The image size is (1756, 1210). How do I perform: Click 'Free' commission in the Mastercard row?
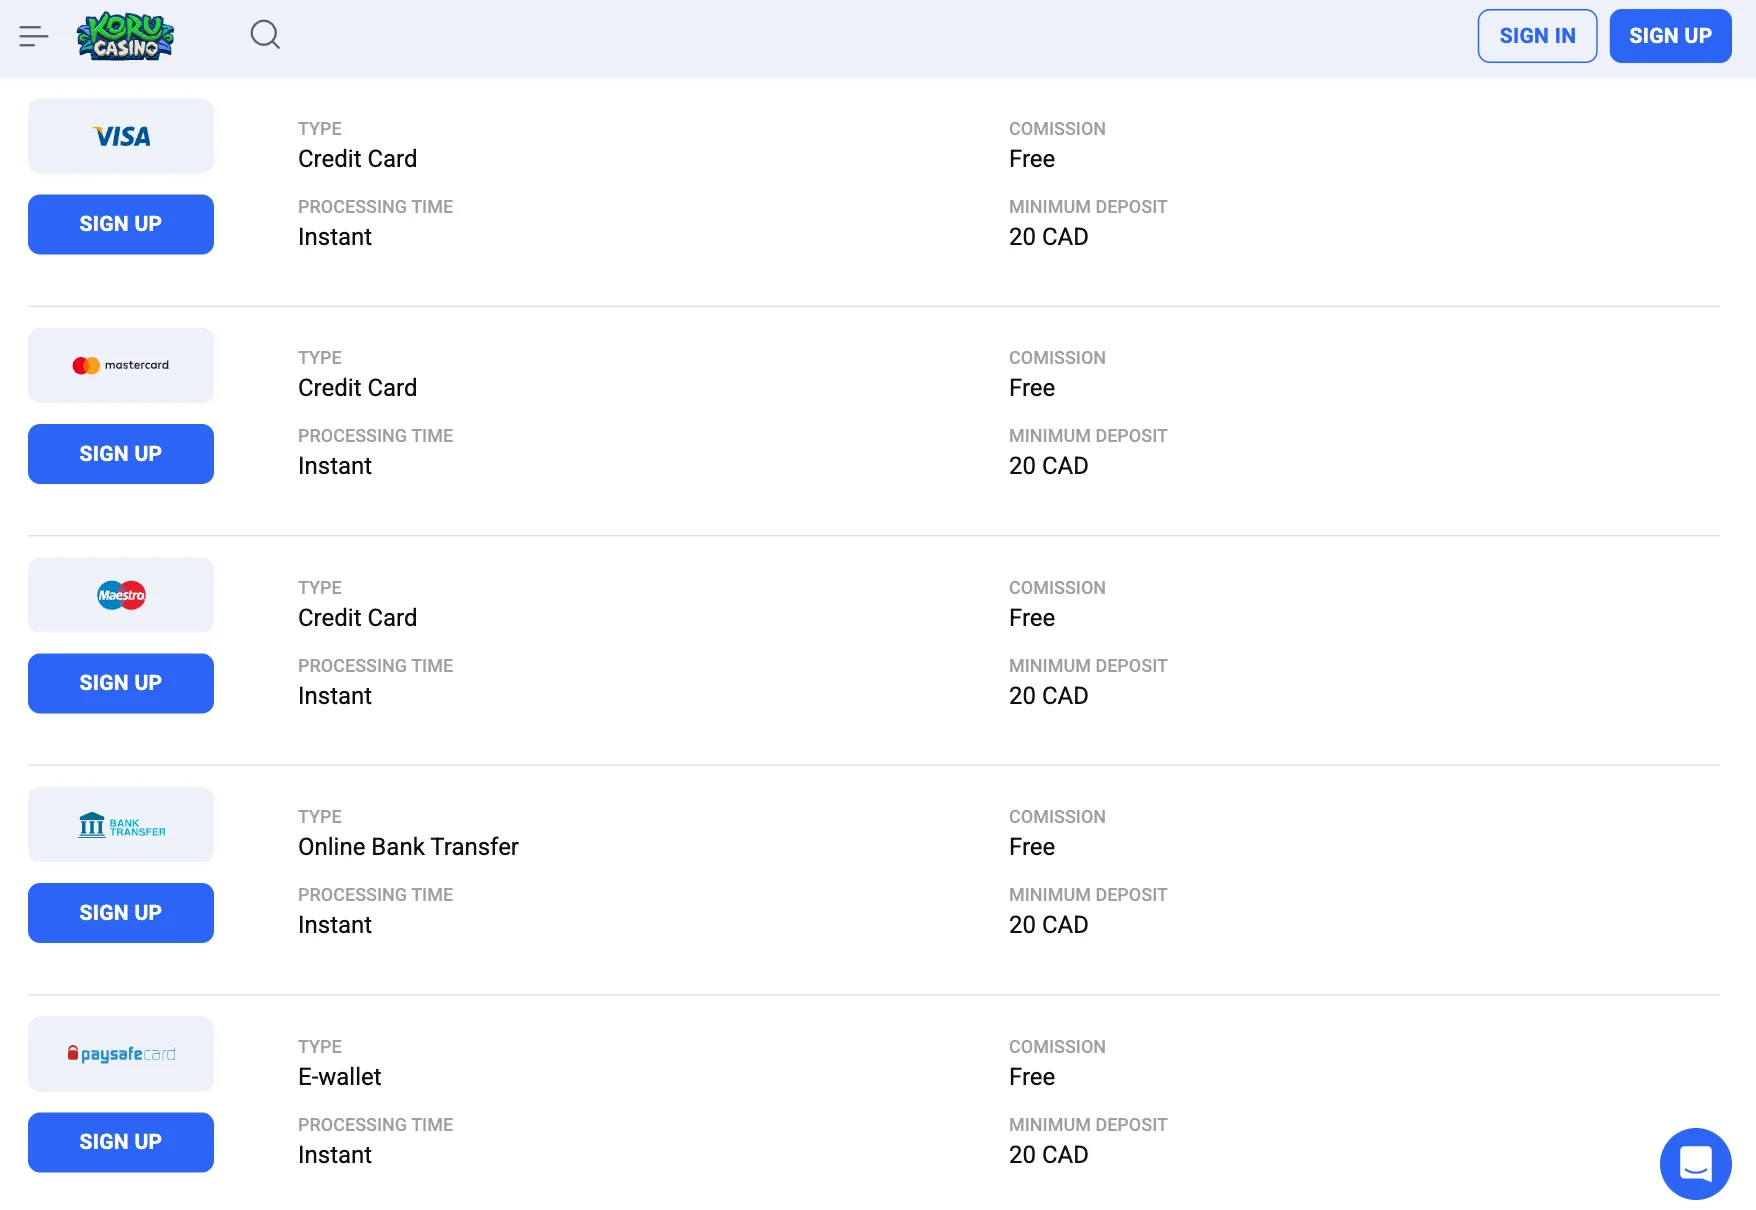(1032, 388)
